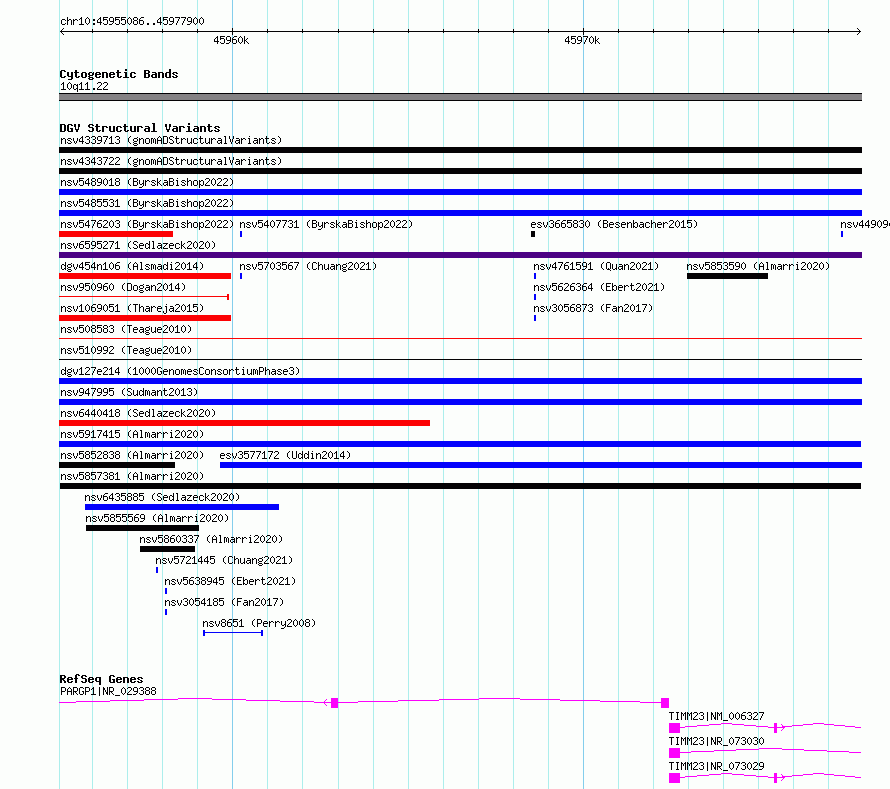Image resolution: width=890 pixels, height=789 pixels.
Task: Select nsv5407731 ByrskaBishop2022 label
Action: (x=326, y=224)
